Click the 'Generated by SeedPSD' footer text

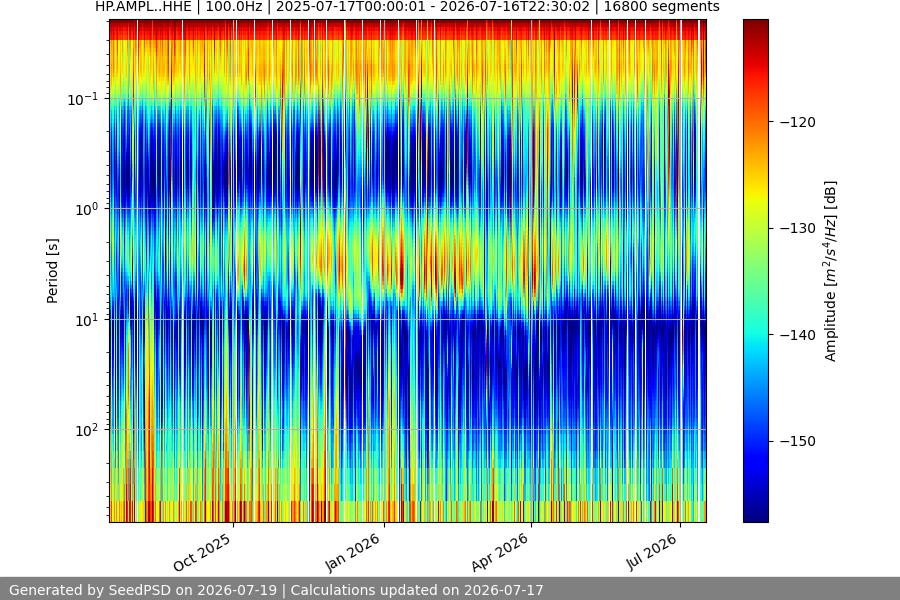276,590
